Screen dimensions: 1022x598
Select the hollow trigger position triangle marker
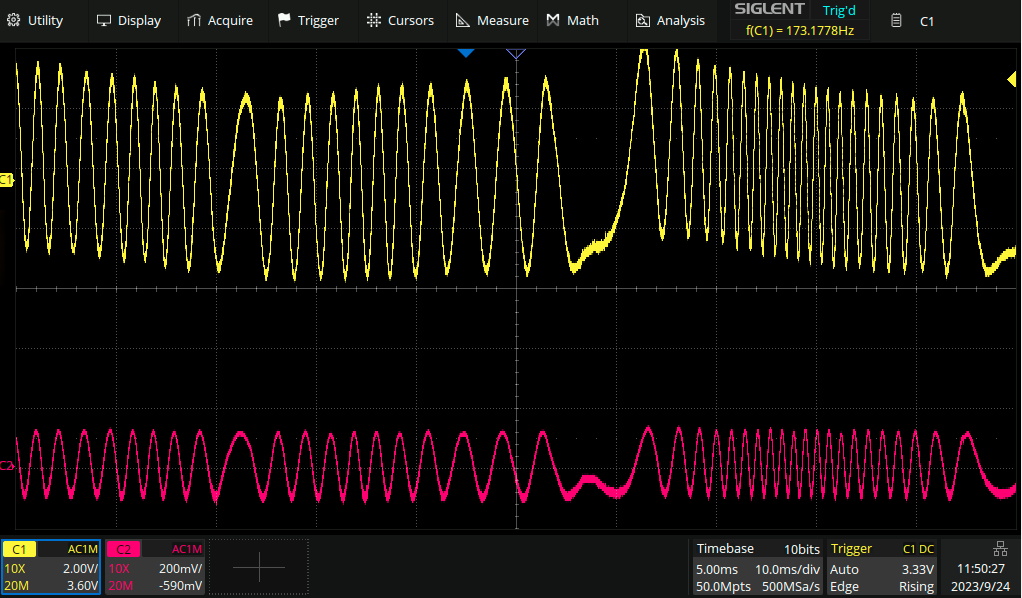click(x=516, y=53)
